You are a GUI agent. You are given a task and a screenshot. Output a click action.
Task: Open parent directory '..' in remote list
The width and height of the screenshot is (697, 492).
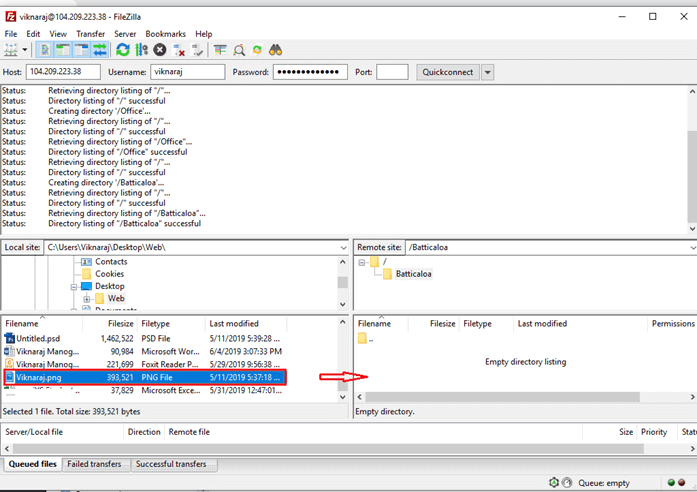366,339
